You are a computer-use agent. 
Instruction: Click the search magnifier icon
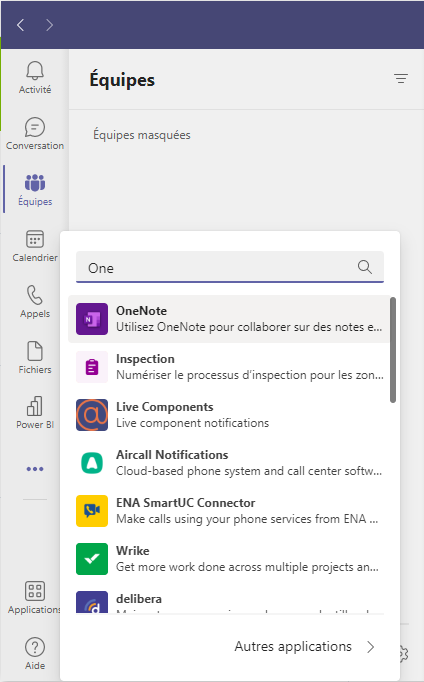[x=365, y=267]
